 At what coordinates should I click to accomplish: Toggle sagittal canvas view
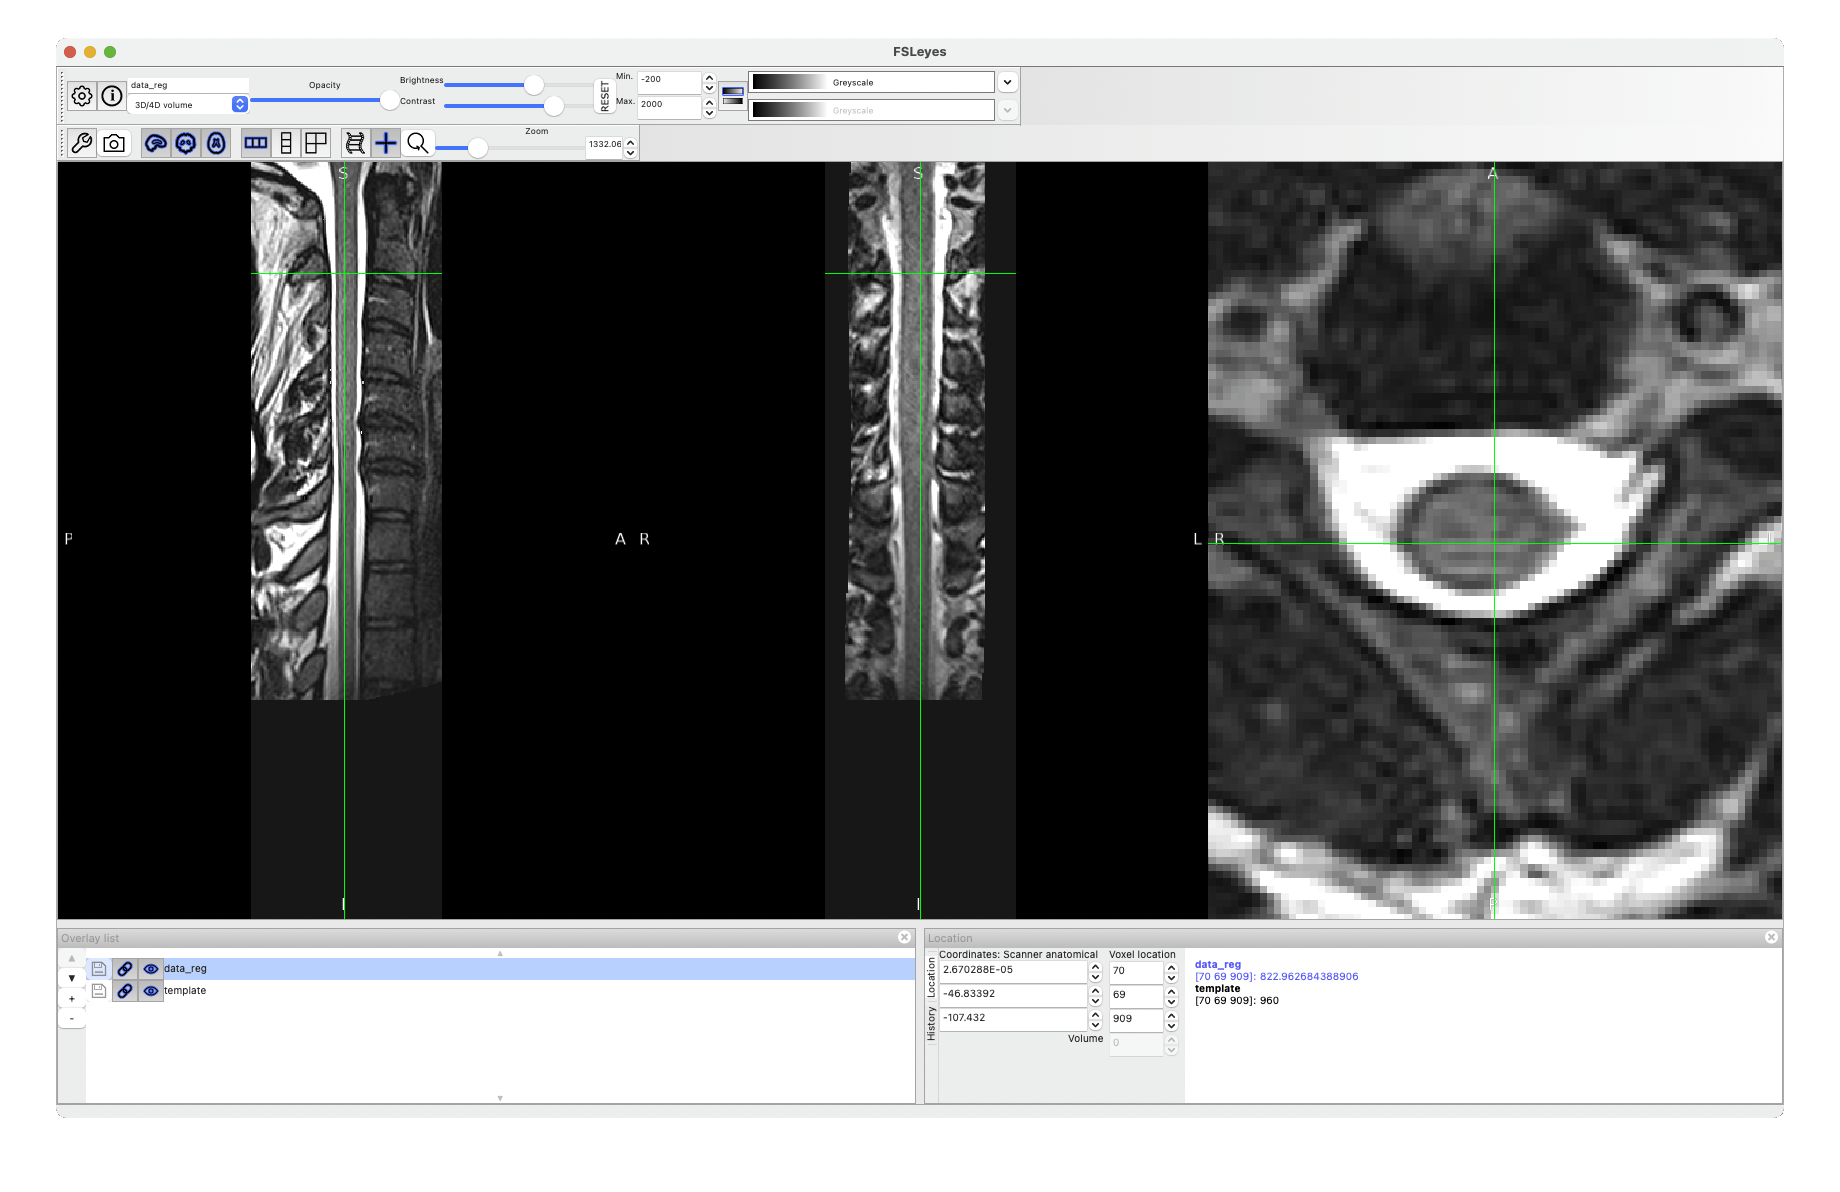tap(156, 143)
